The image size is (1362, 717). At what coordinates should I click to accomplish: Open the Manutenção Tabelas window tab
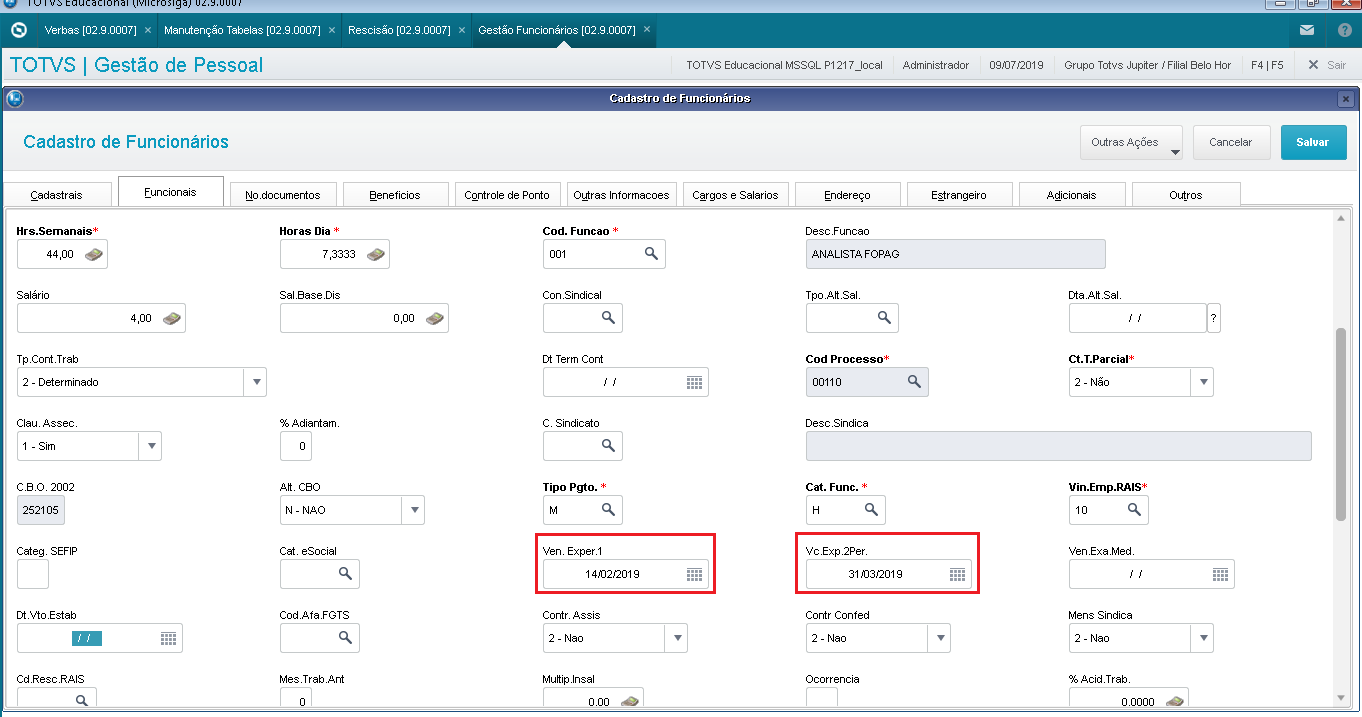coord(242,30)
